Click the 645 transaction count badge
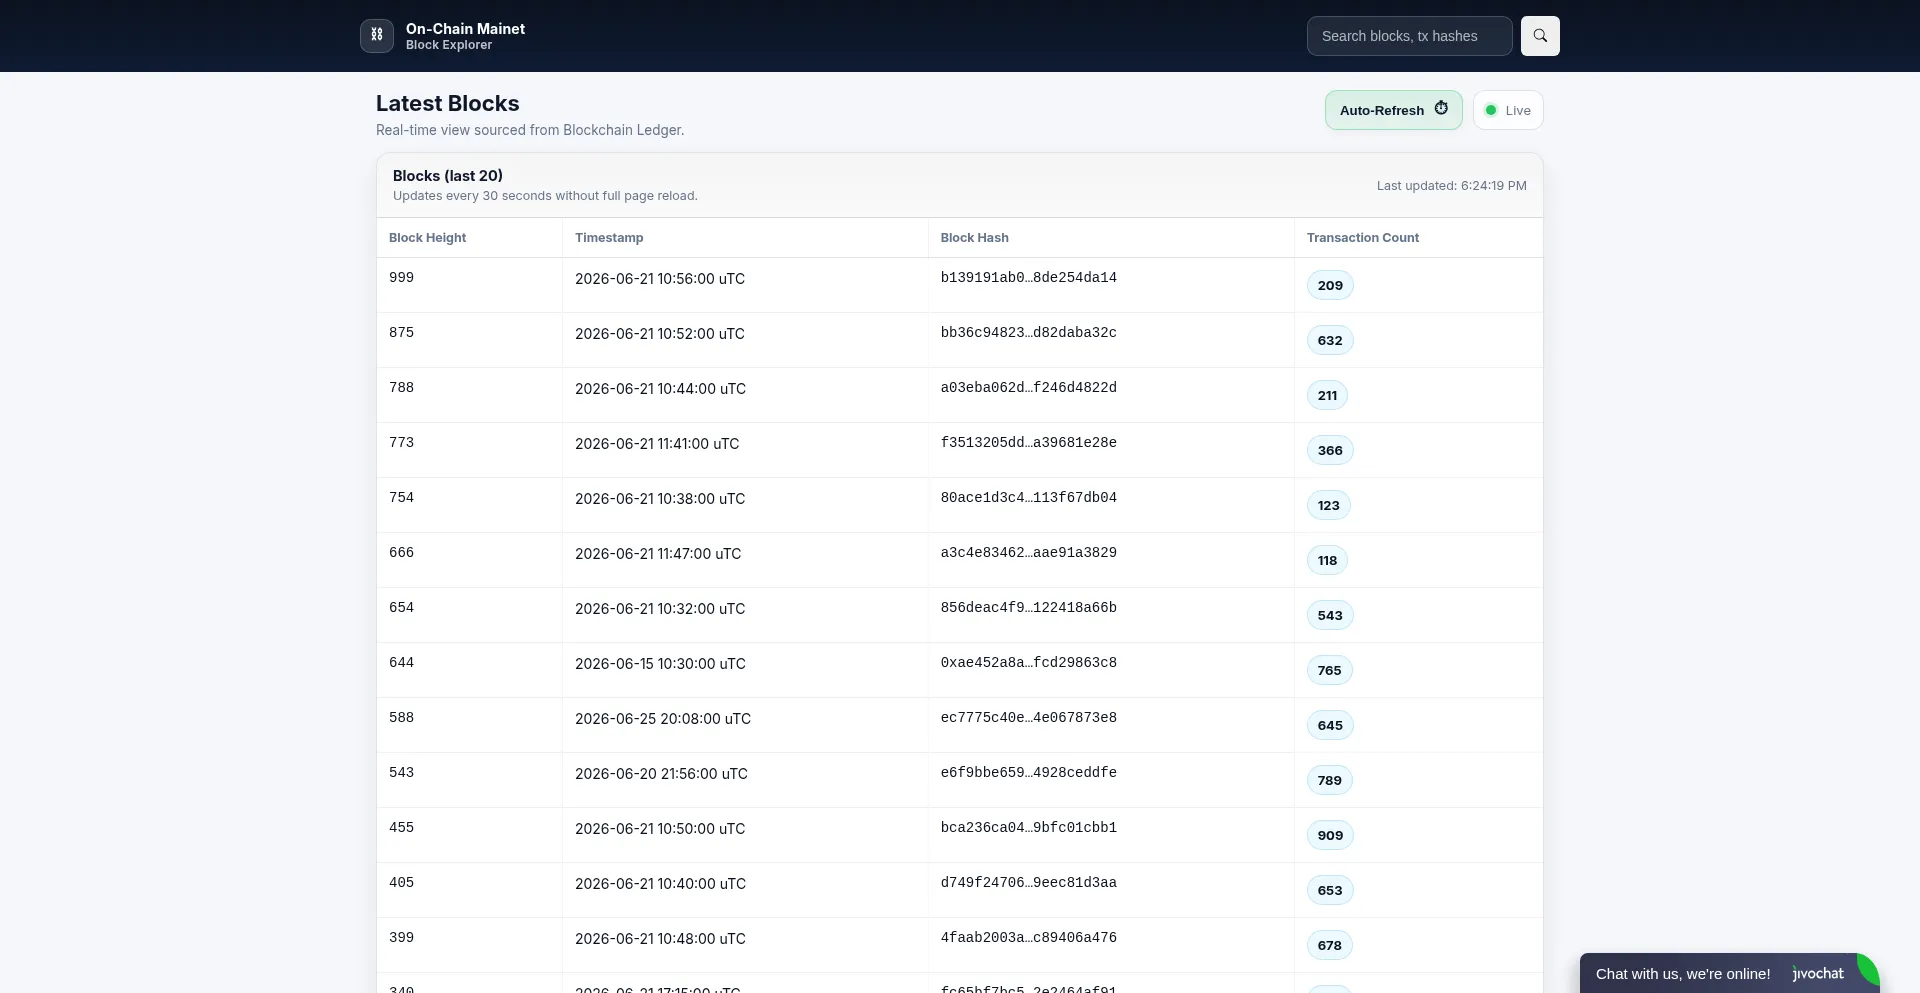Screen dimensions: 1920x993 pyautogui.click(x=1330, y=725)
